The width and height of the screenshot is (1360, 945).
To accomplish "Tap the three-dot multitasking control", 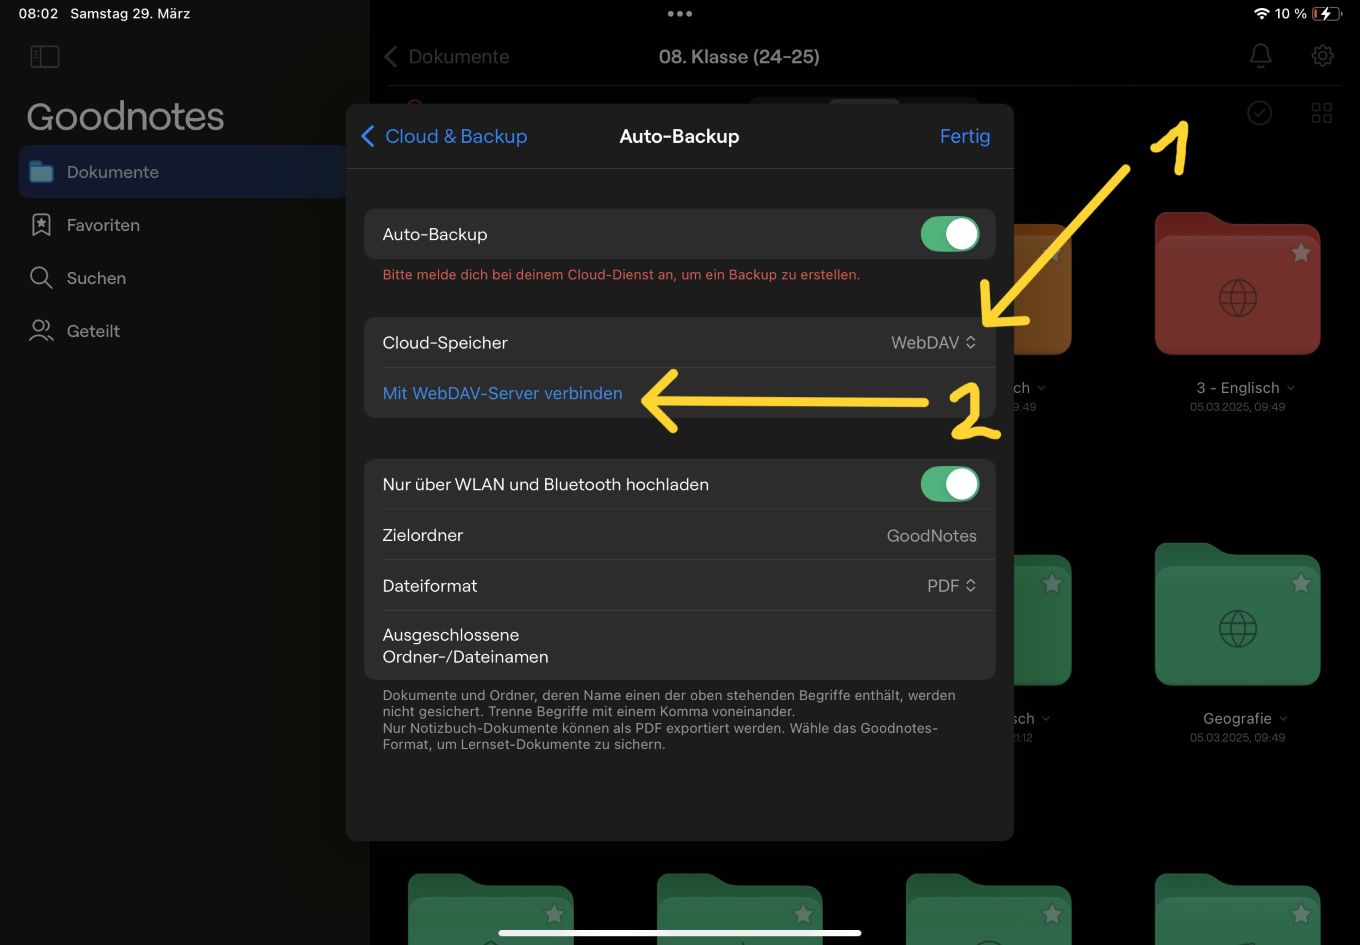I will [x=680, y=14].
